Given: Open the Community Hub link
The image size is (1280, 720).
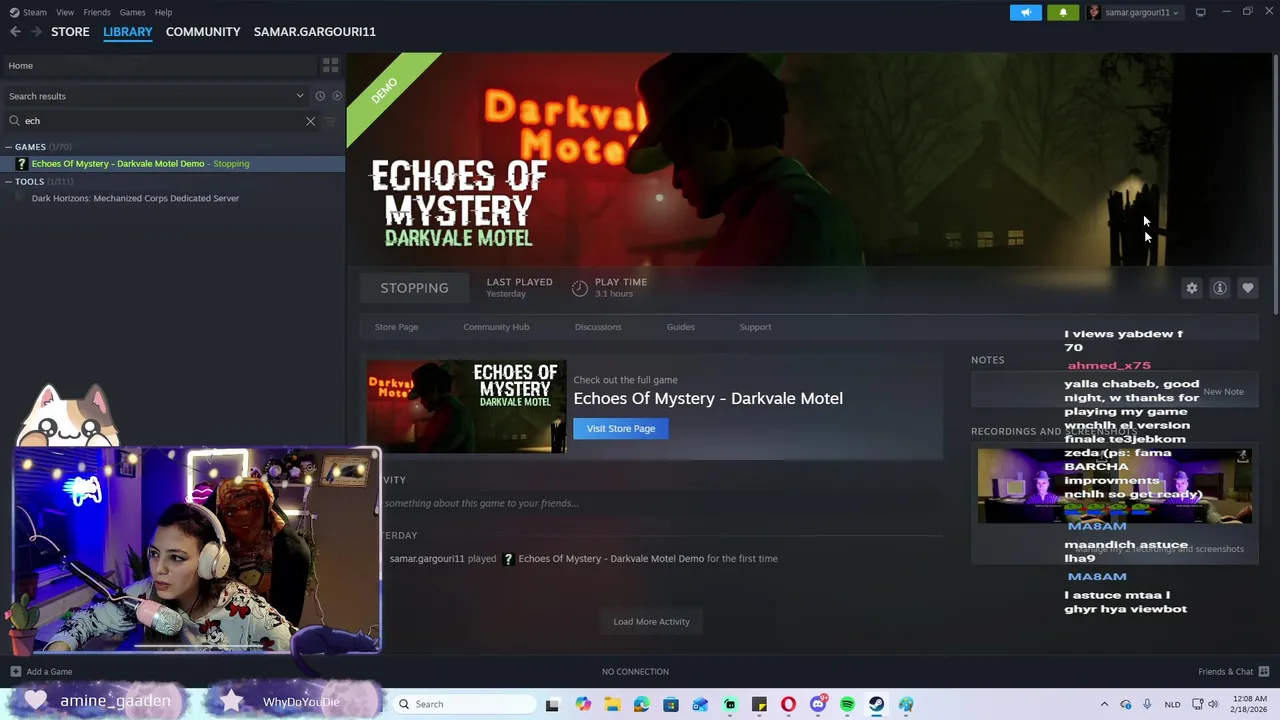Looking at the screenshot, I should coord(496,327).
